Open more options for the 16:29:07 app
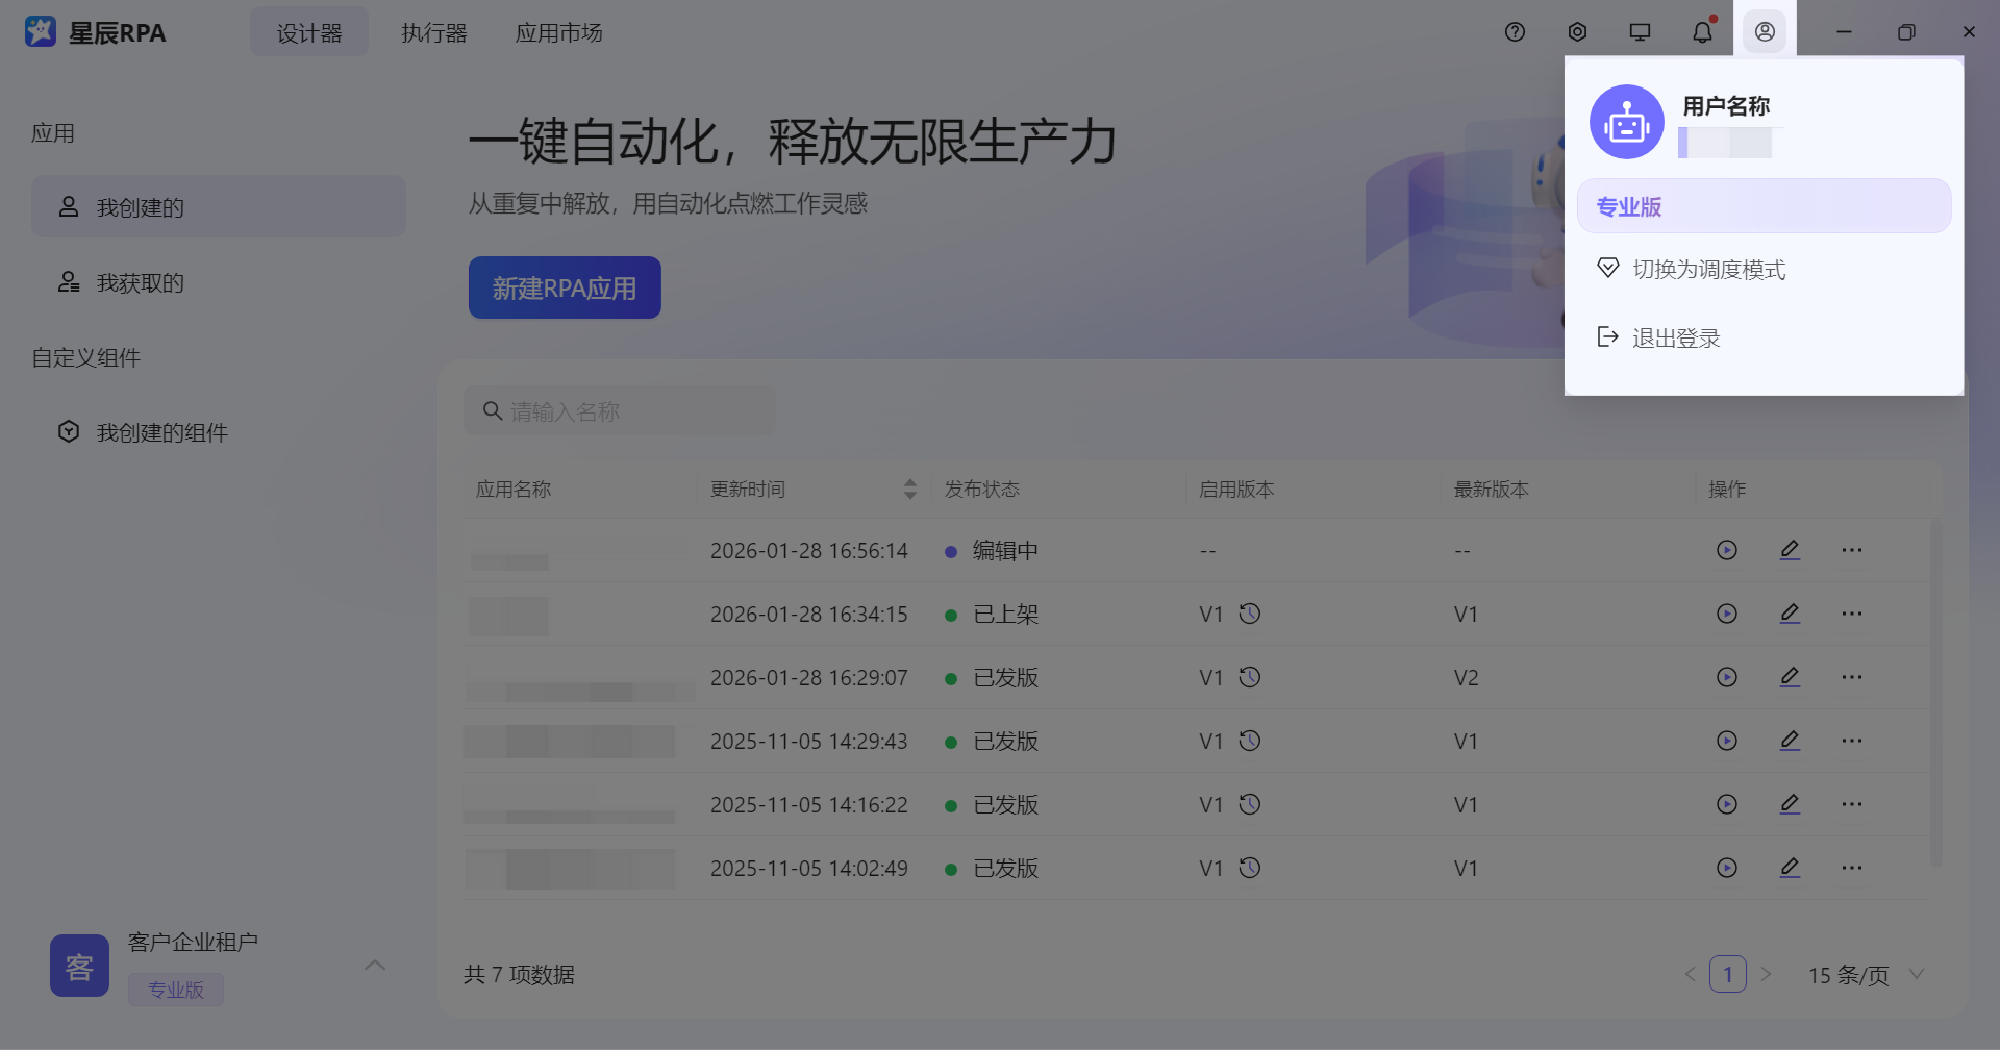 1851,677
